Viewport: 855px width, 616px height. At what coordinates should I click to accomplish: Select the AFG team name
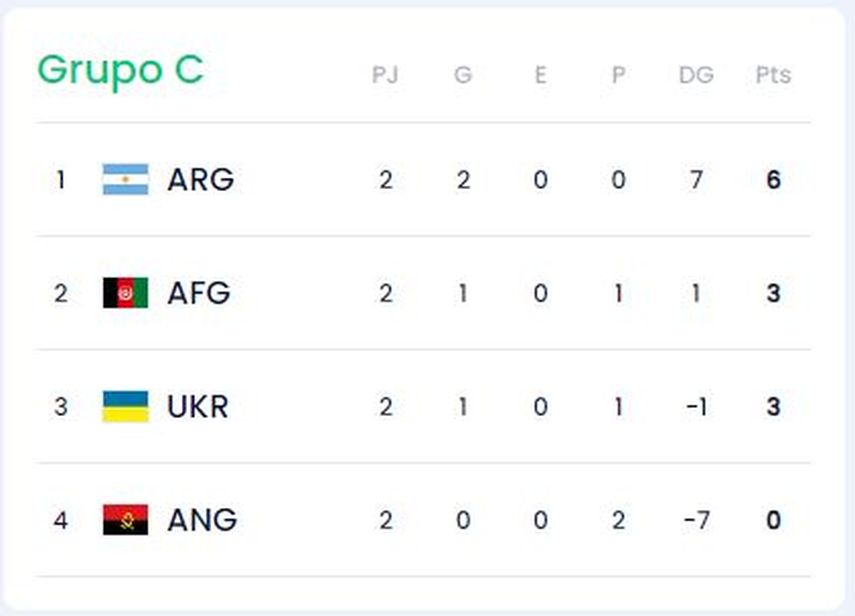[x=199, y=293]
